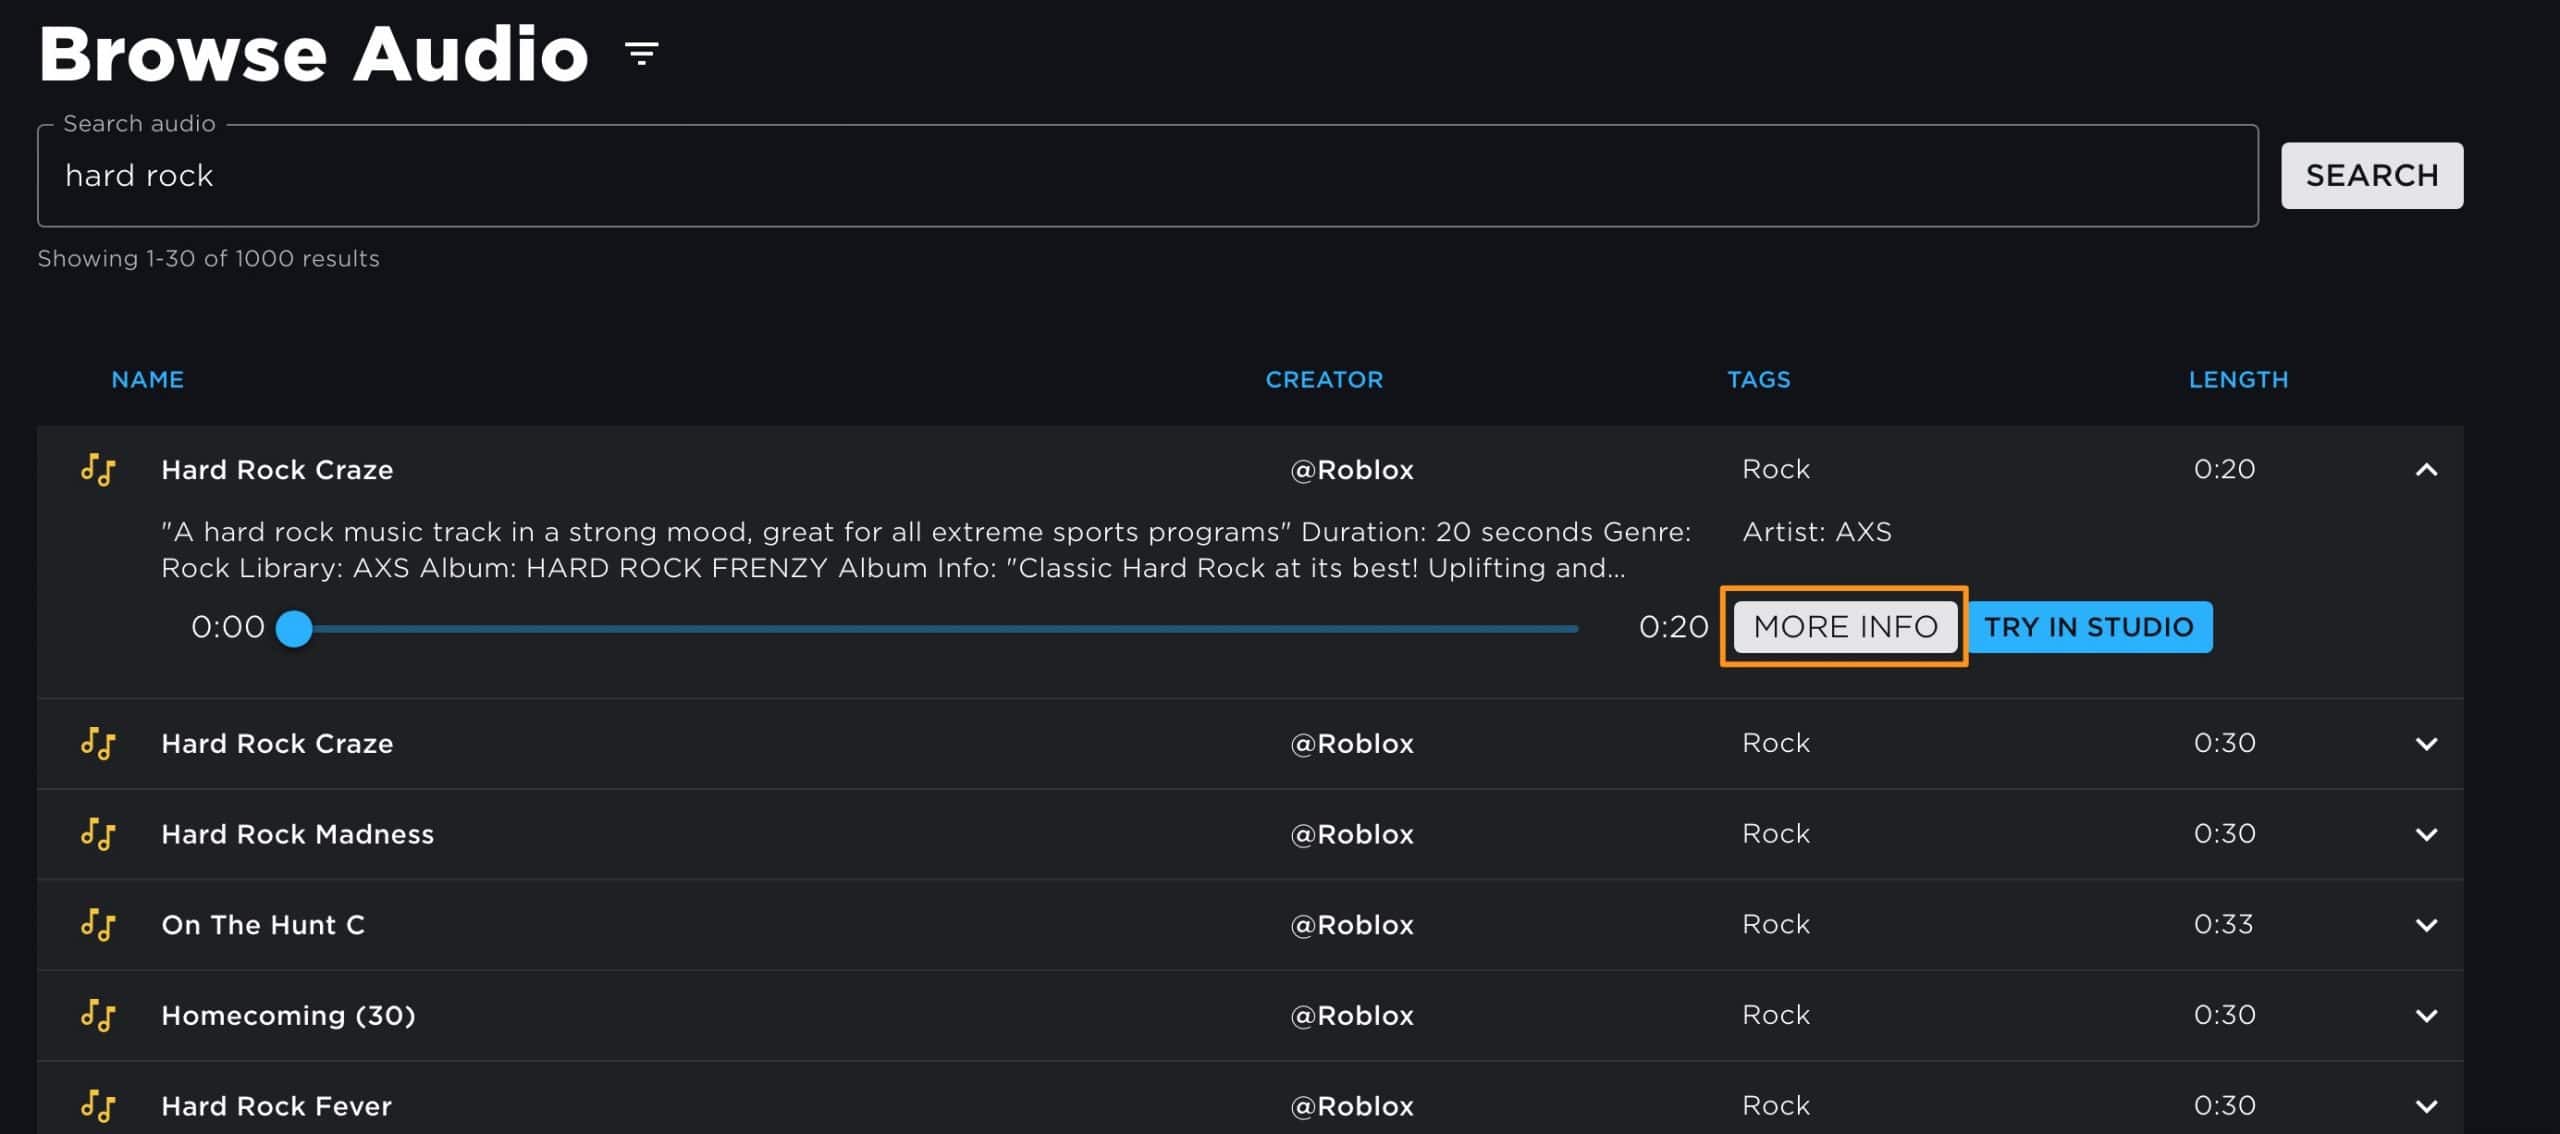Expand the 0:30 Hard Rock Craze row
This screenshot has width=2560, height=1134.
pos(2426,744)
